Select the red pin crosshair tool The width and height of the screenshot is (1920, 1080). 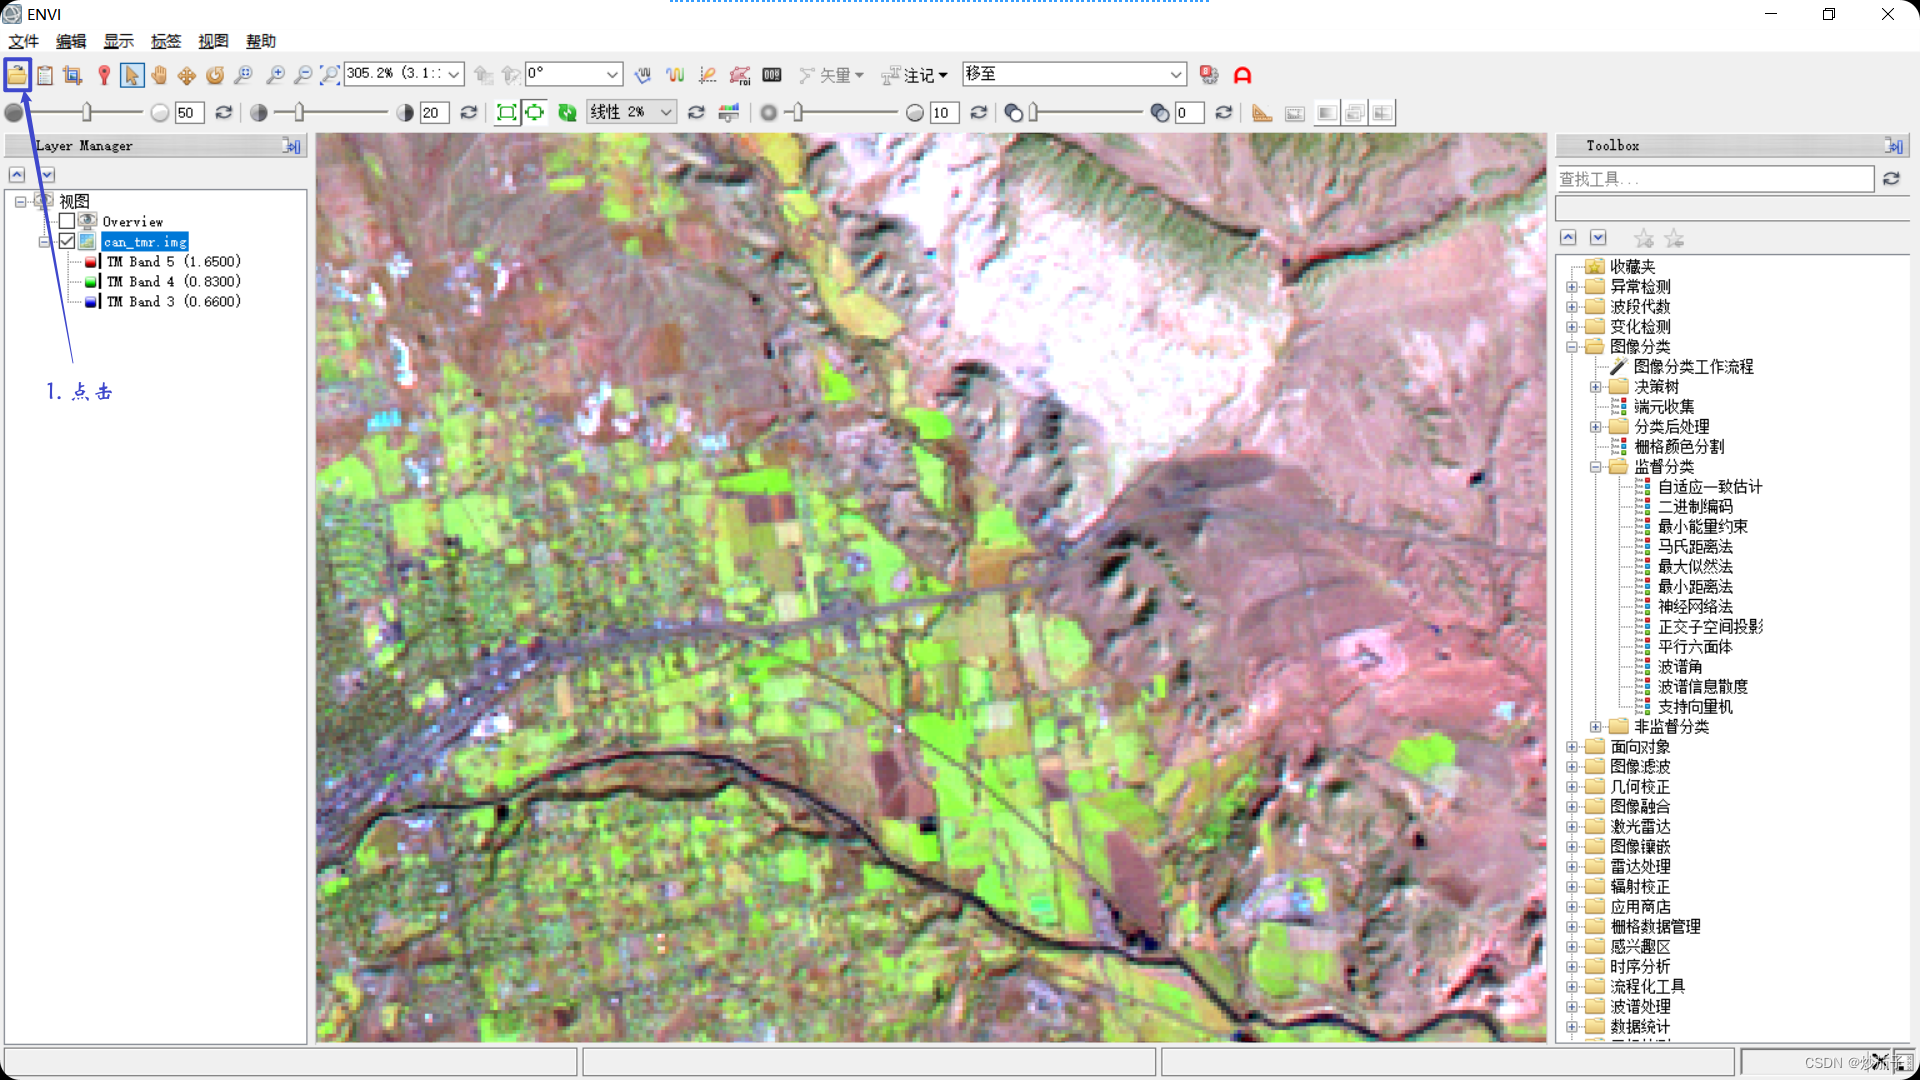click(103, 75)
